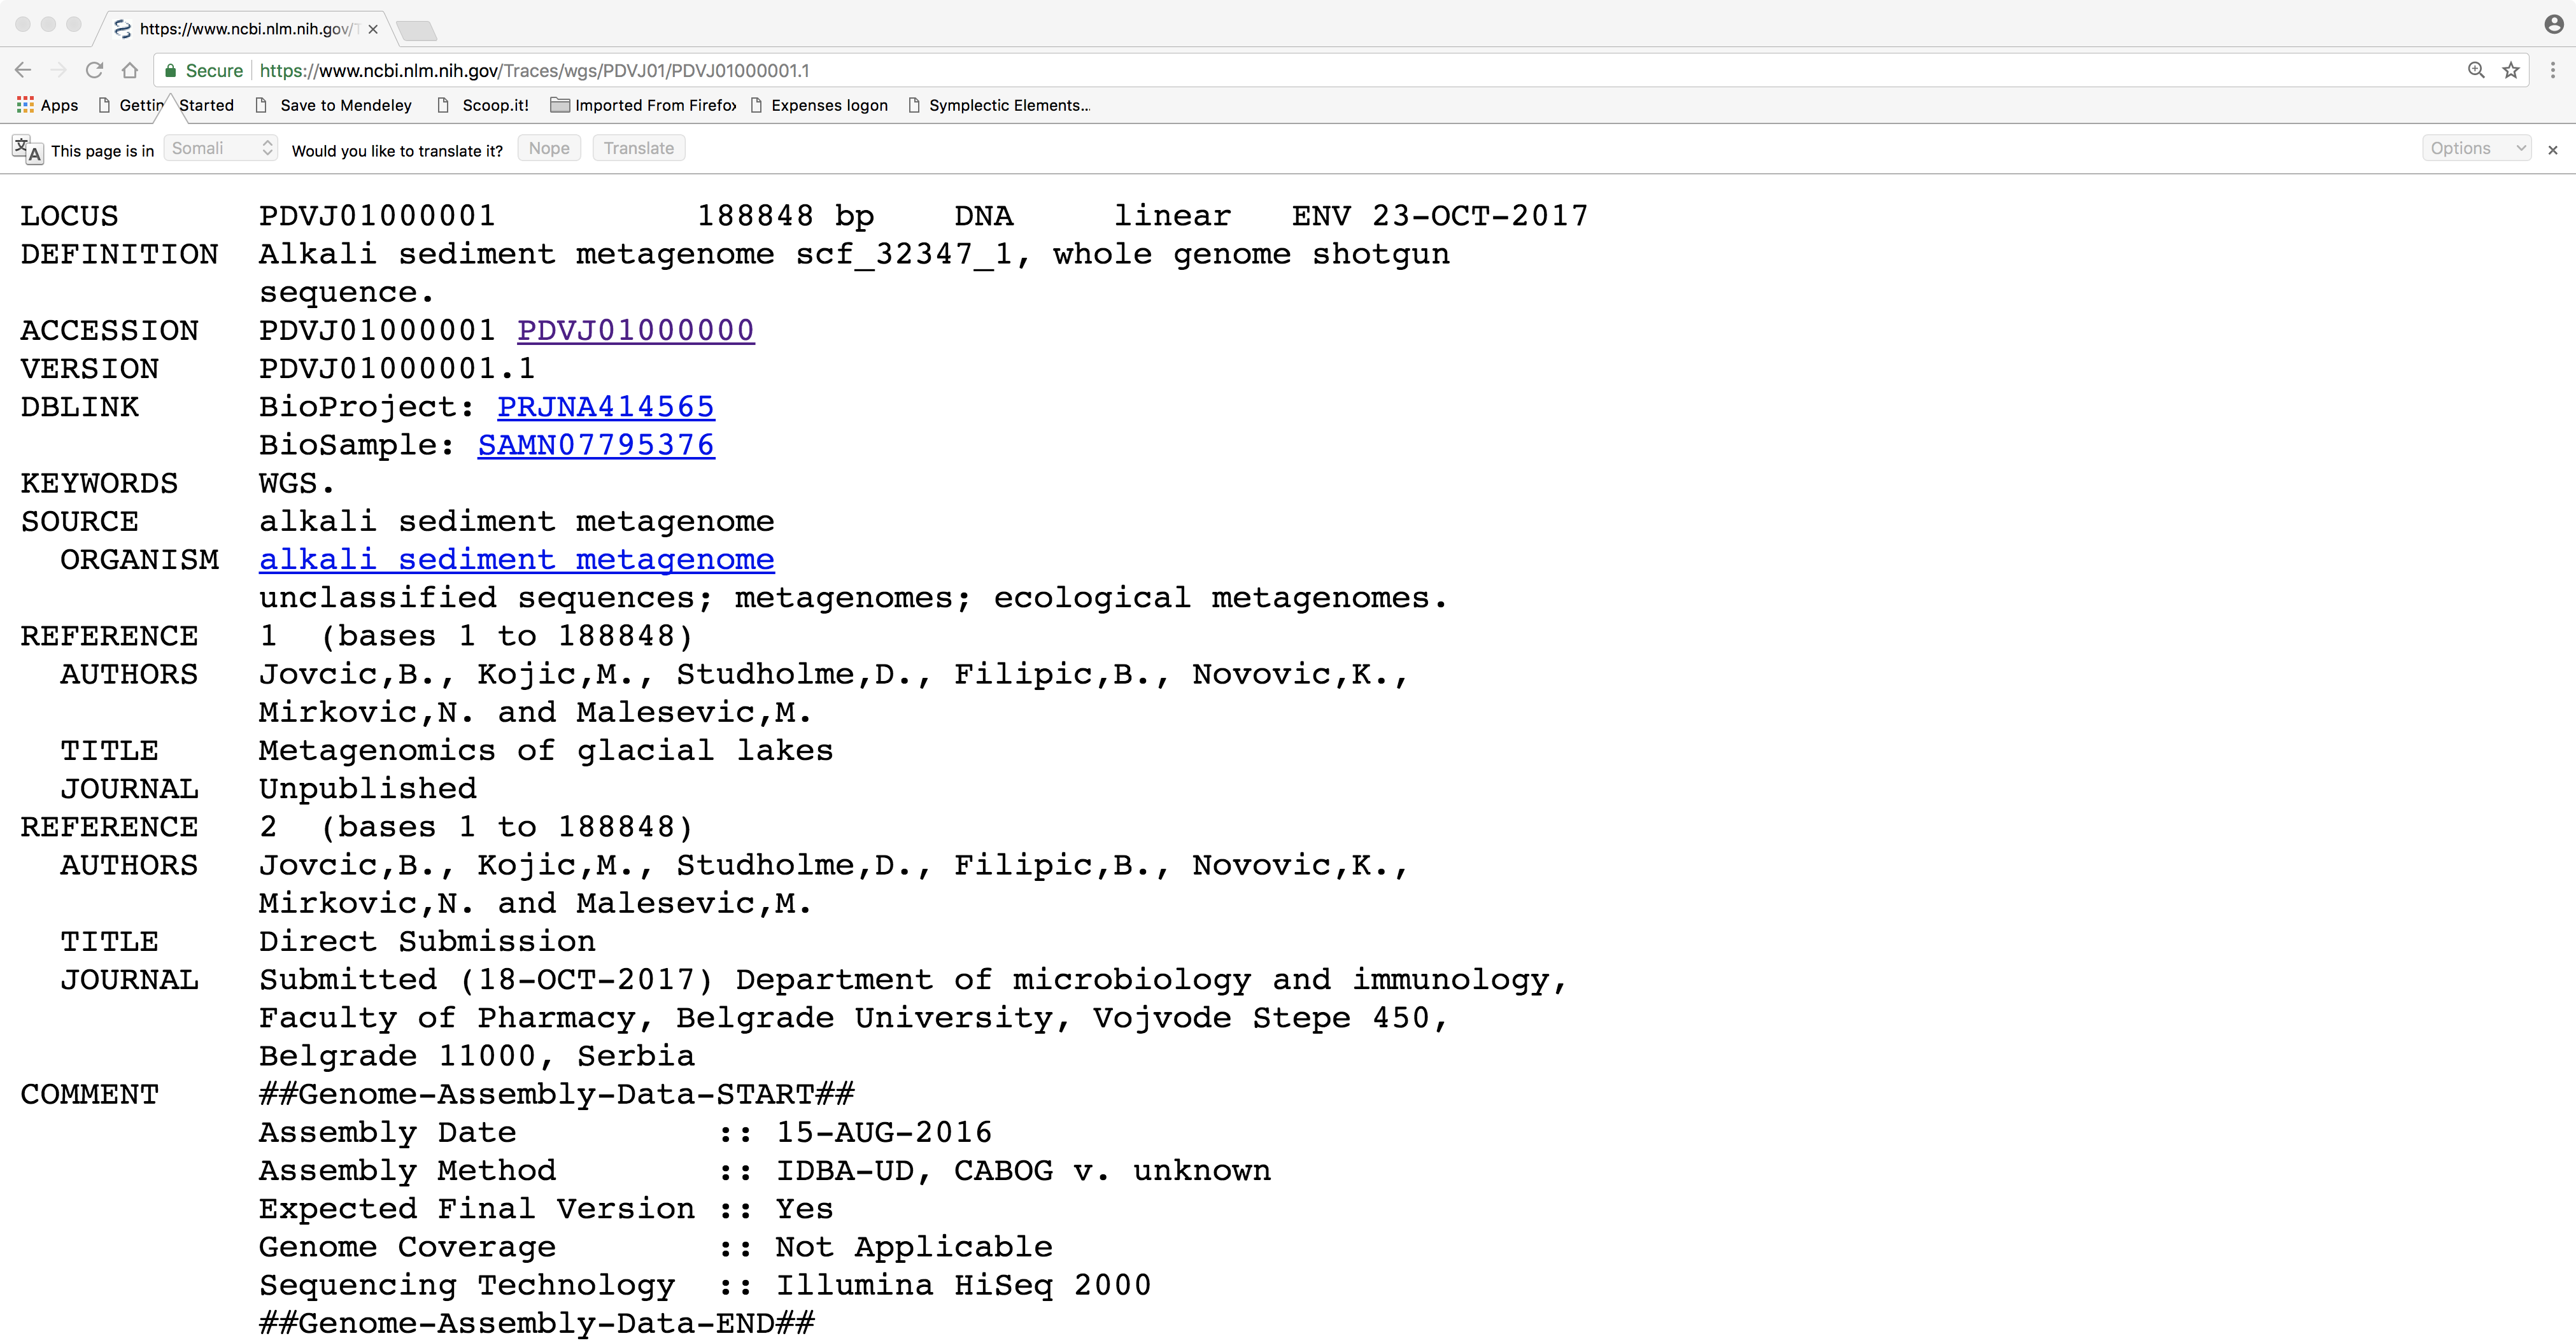
Task: Open BioProject PRJNA414565 link
Action: coord(606,407)
